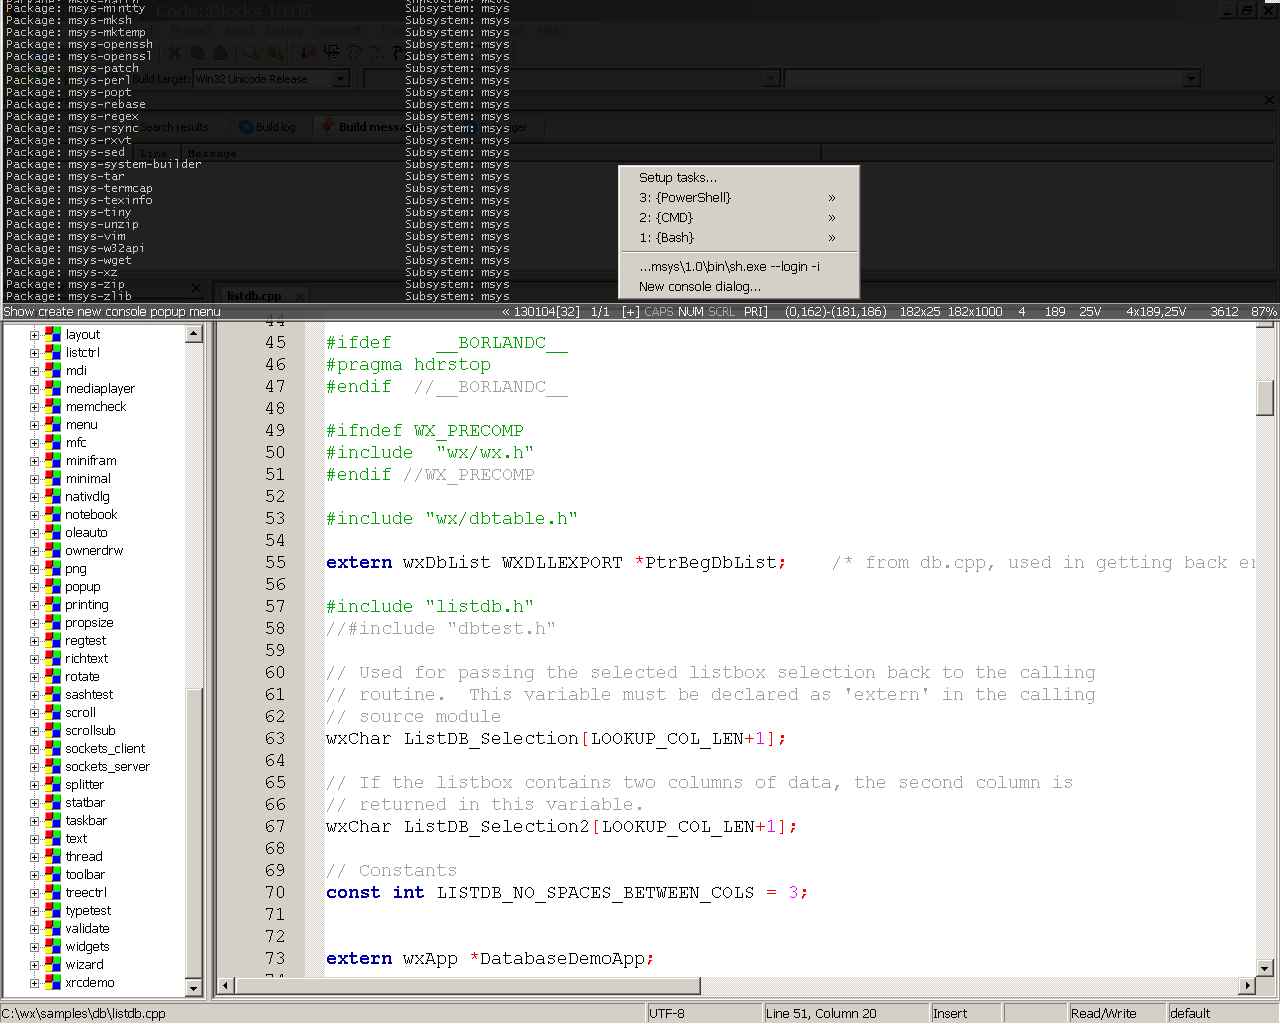Toggle the CAPS indicator in console status bar
Viewport: 1280px width, 1024px height.
pos(659,312)
